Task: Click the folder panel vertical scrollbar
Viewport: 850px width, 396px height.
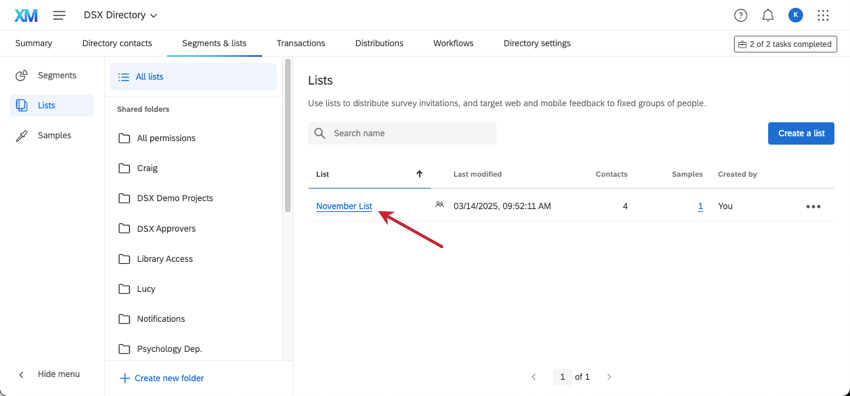Action: [288, 135]
